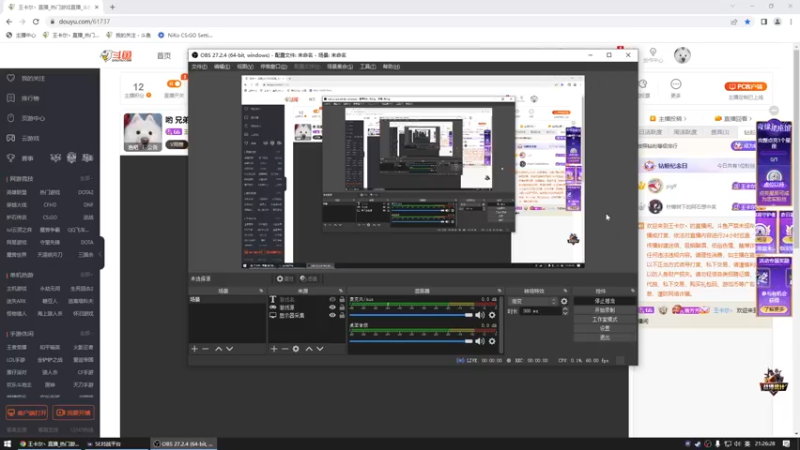The height and width of the screenshot is (450, 800).
Task: Open 排行榜 ranking icon in Douyu sidebar
Action: [x=11, y=98]
